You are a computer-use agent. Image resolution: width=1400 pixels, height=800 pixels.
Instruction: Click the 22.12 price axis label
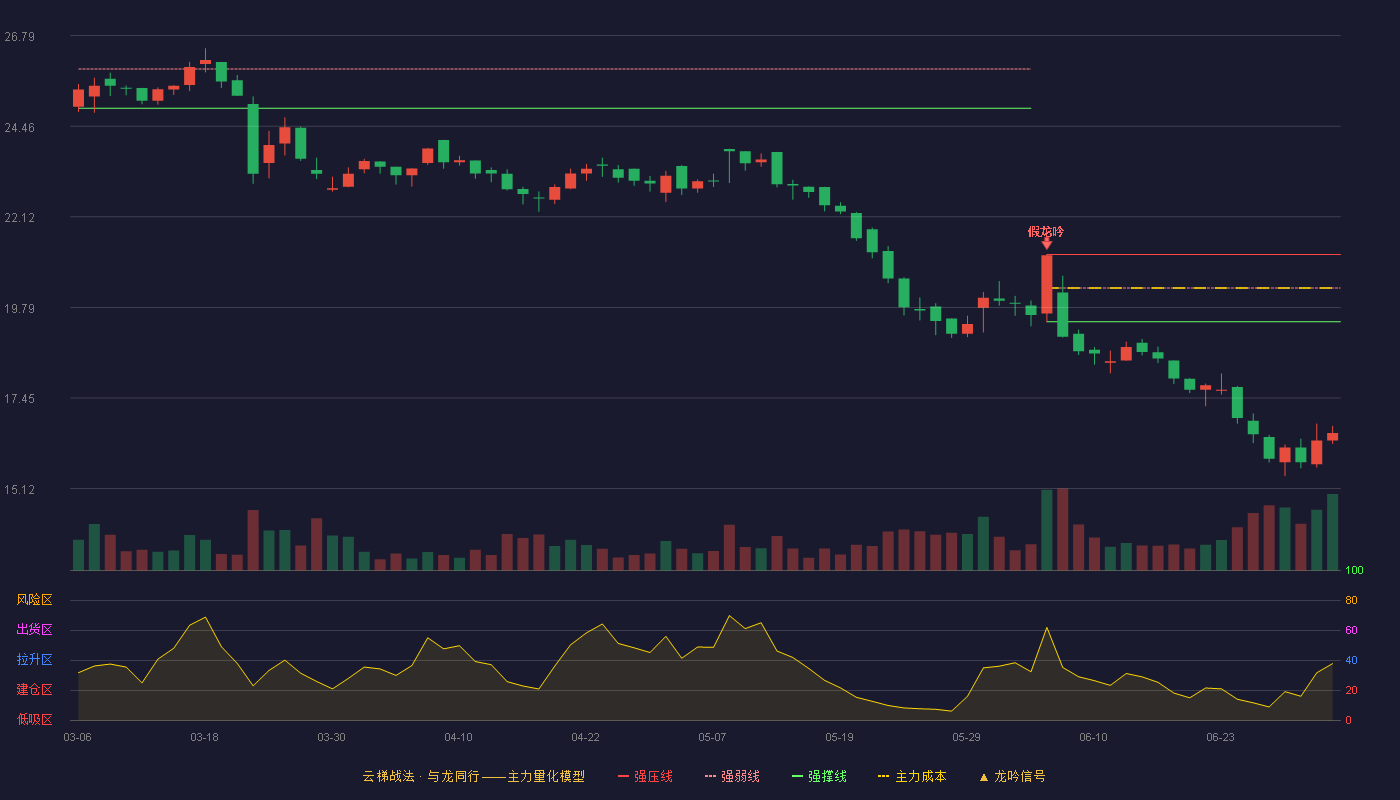[x=20, y=218]
